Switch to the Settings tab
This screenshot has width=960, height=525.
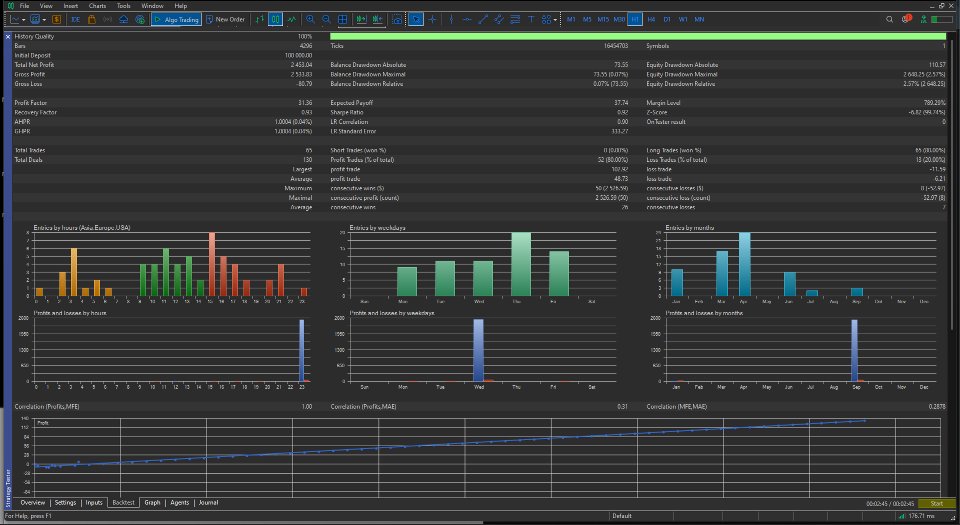coord(66,503)
